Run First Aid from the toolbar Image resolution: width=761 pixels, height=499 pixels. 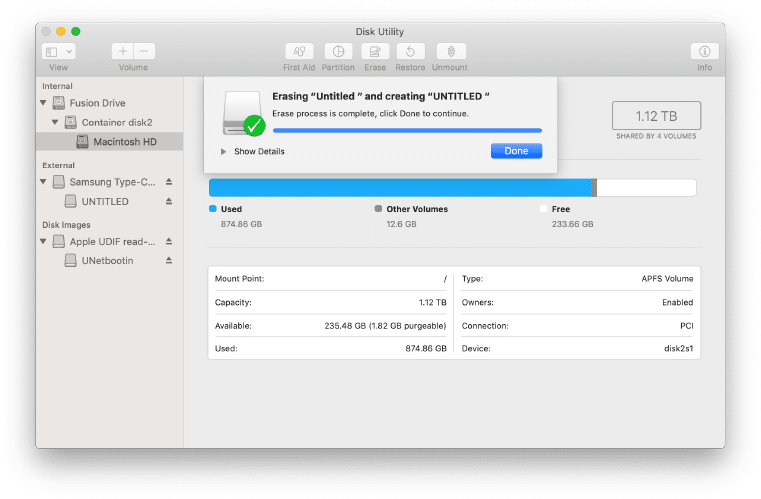pos(299,51)
